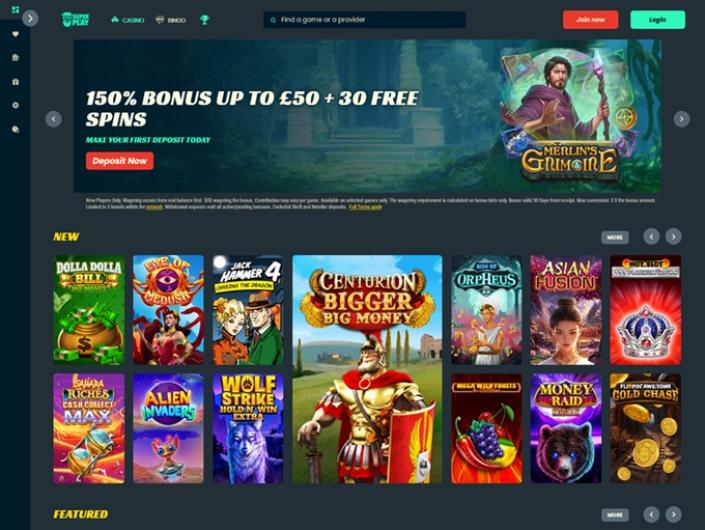The width and height of the screenshot is (705, 530).
Task: Click the Super Play logo
Action: point(76,19)
